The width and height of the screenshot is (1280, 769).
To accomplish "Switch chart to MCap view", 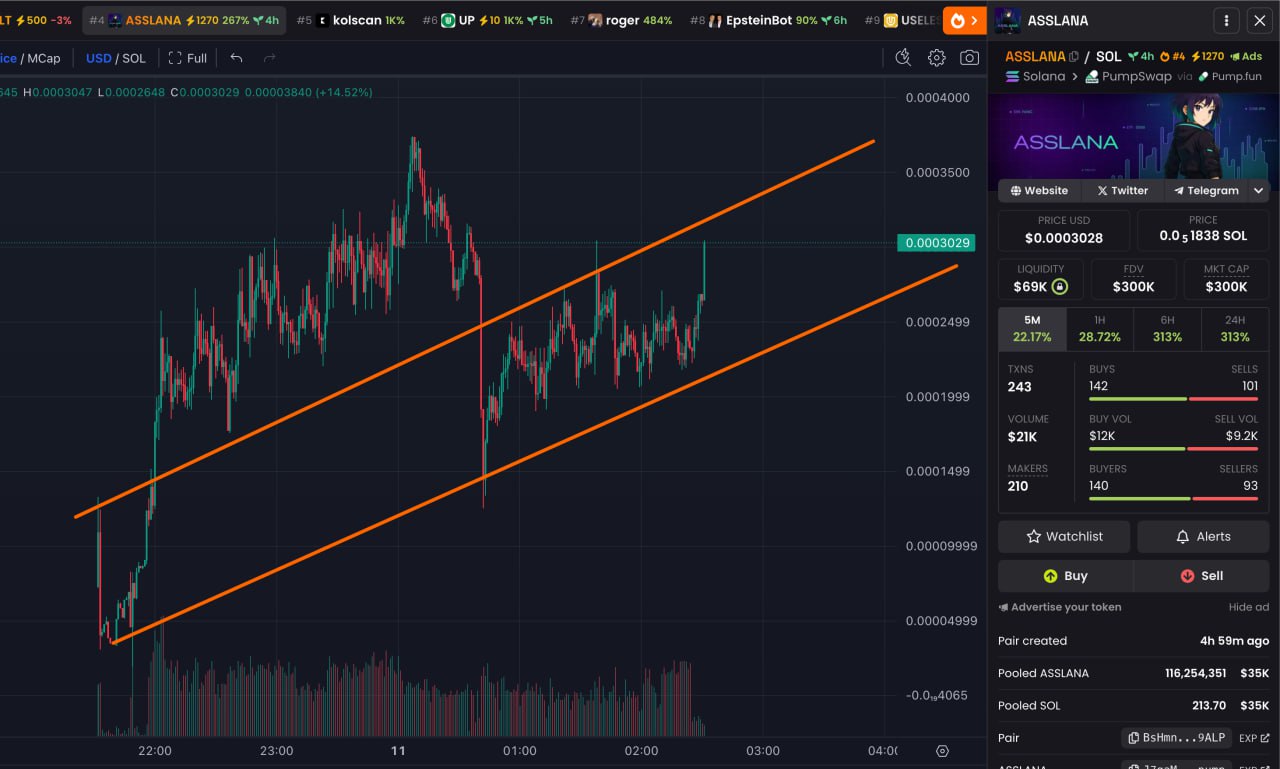I will click(43, 58).
